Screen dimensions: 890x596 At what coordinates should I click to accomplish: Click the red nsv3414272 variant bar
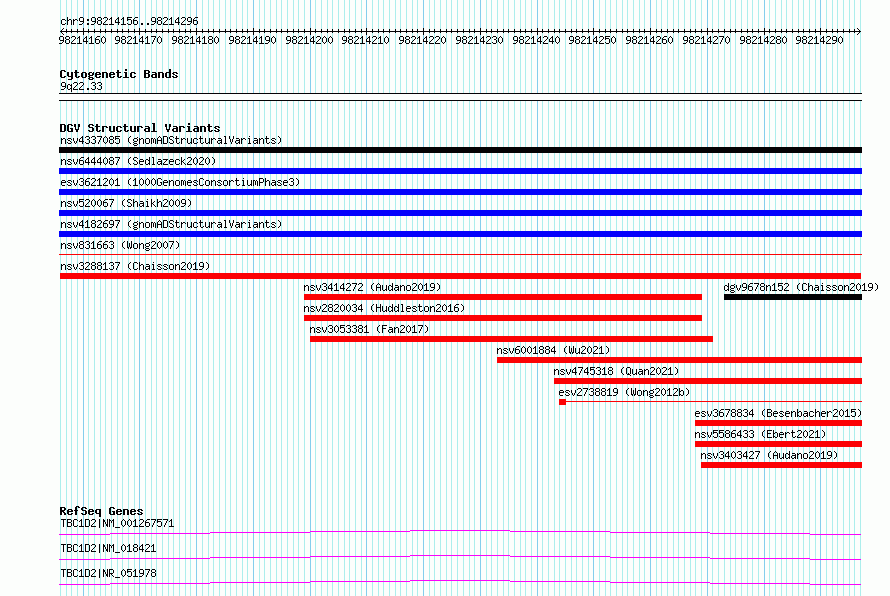[x=503, y=297]
